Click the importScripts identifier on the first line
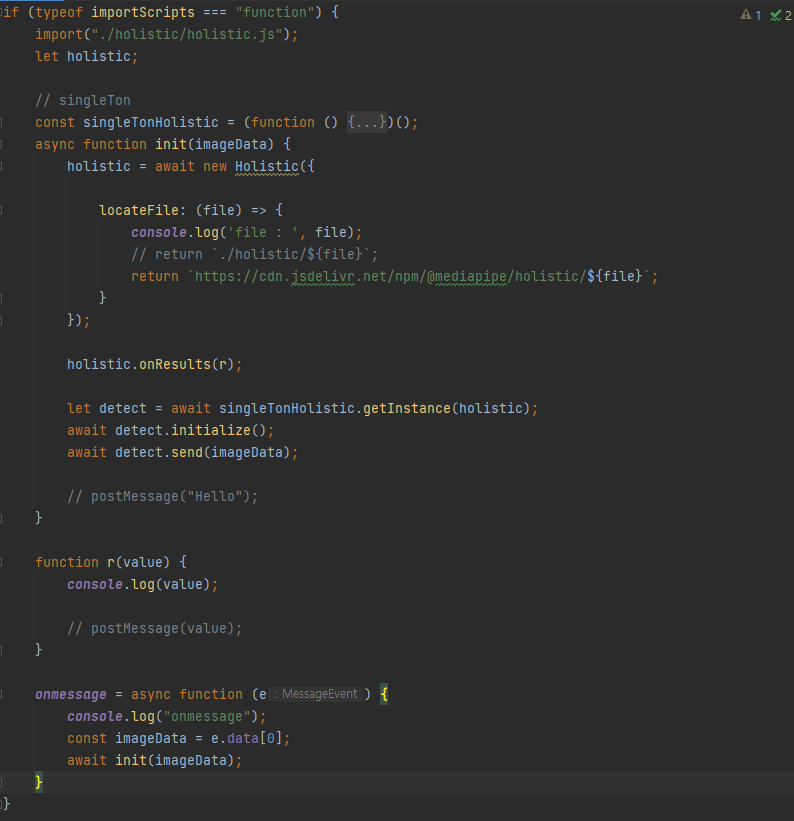Screen dimensions: 794x821 (x=142, y=12)
